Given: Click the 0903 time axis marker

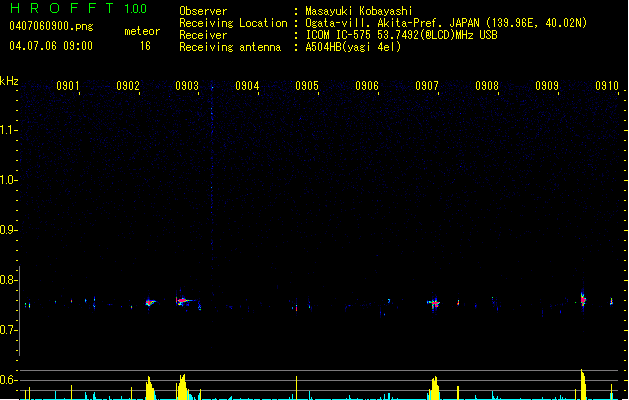Looking at the screenshot, I should (x=187, y=86).
